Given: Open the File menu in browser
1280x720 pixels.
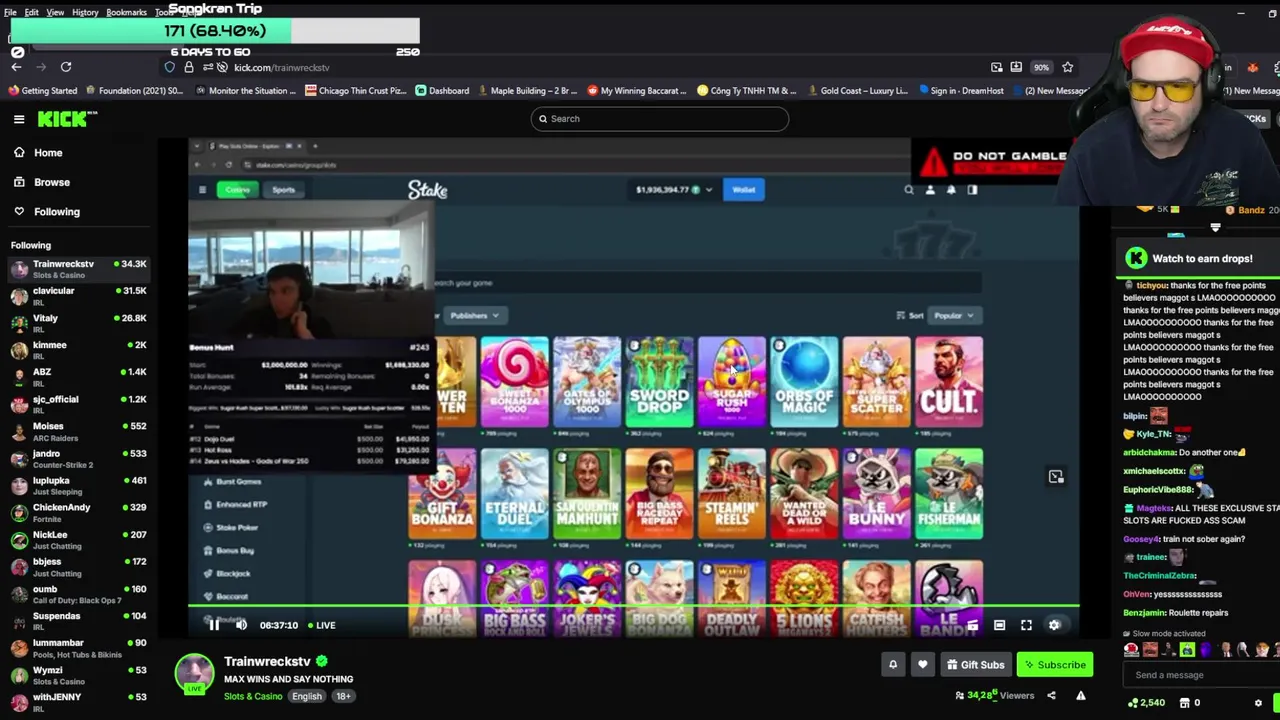Looking at the screenshot, I should (x=10, y=12).
